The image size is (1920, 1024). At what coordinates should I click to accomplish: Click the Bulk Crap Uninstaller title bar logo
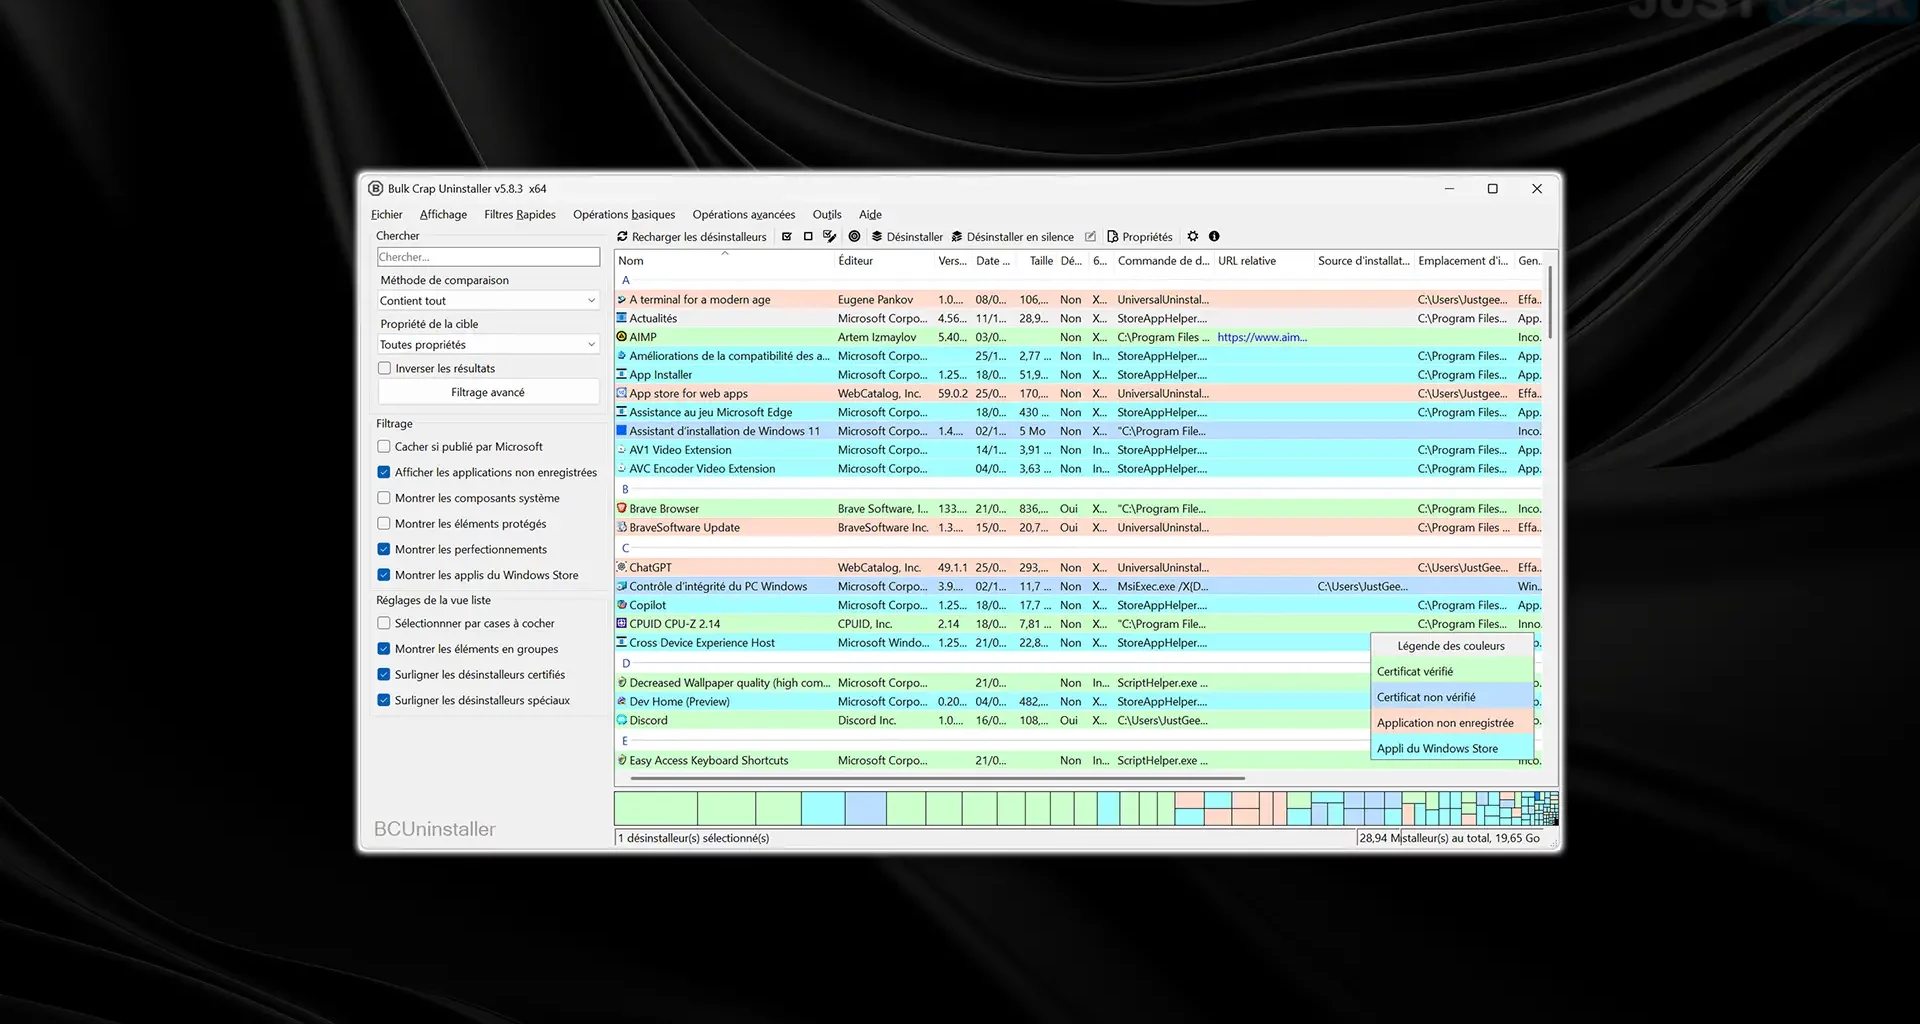[x=376, y=188]
